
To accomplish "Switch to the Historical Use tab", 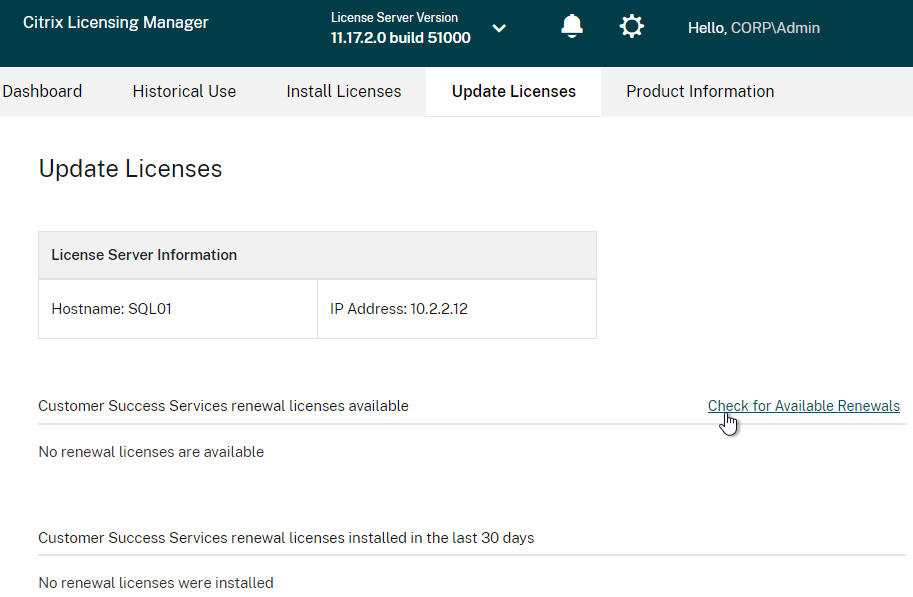I will pos(184,91).
